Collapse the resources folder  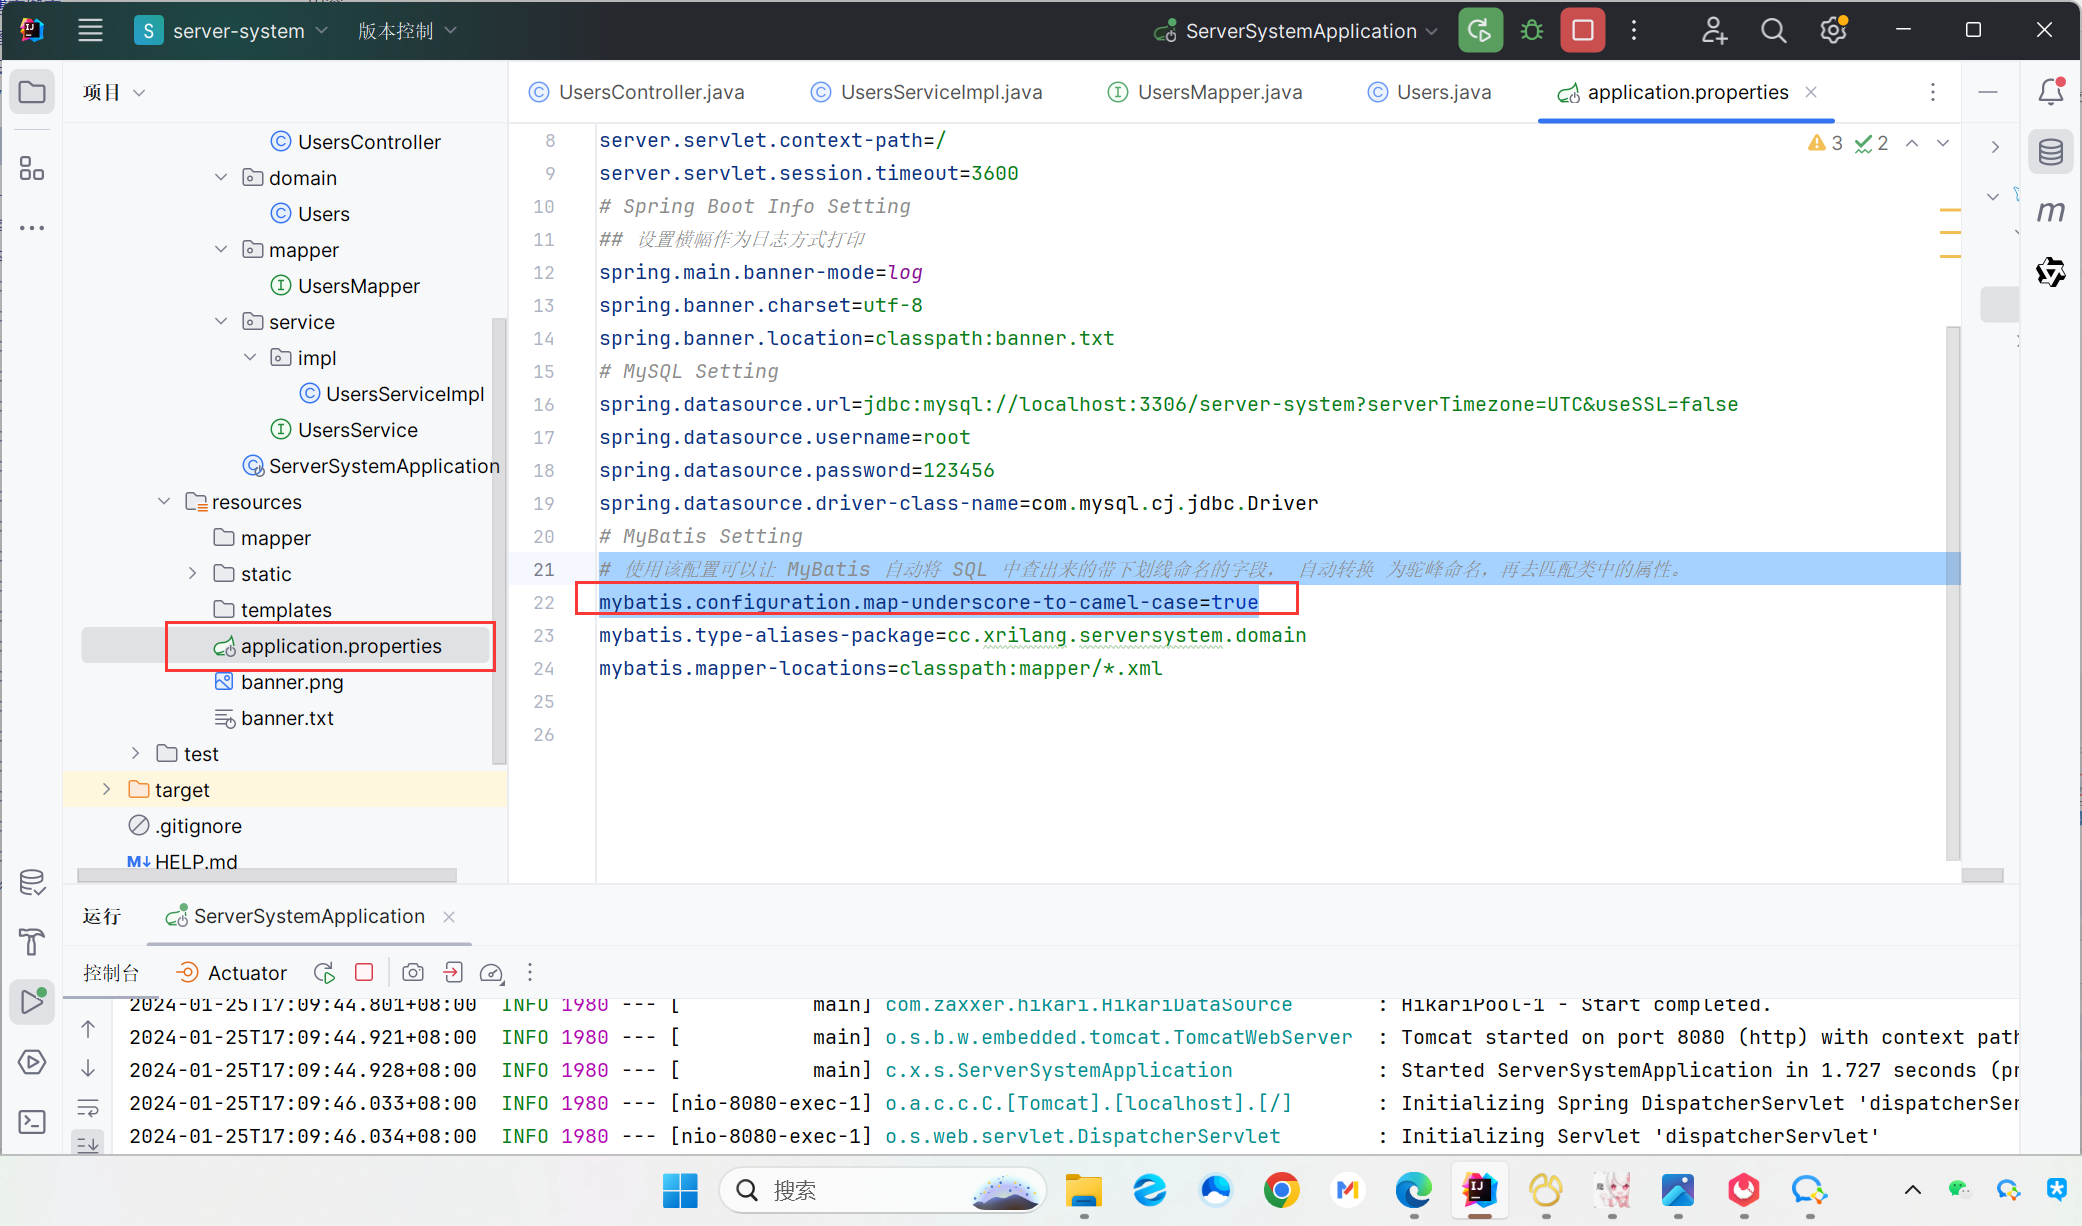pos(164,501)
